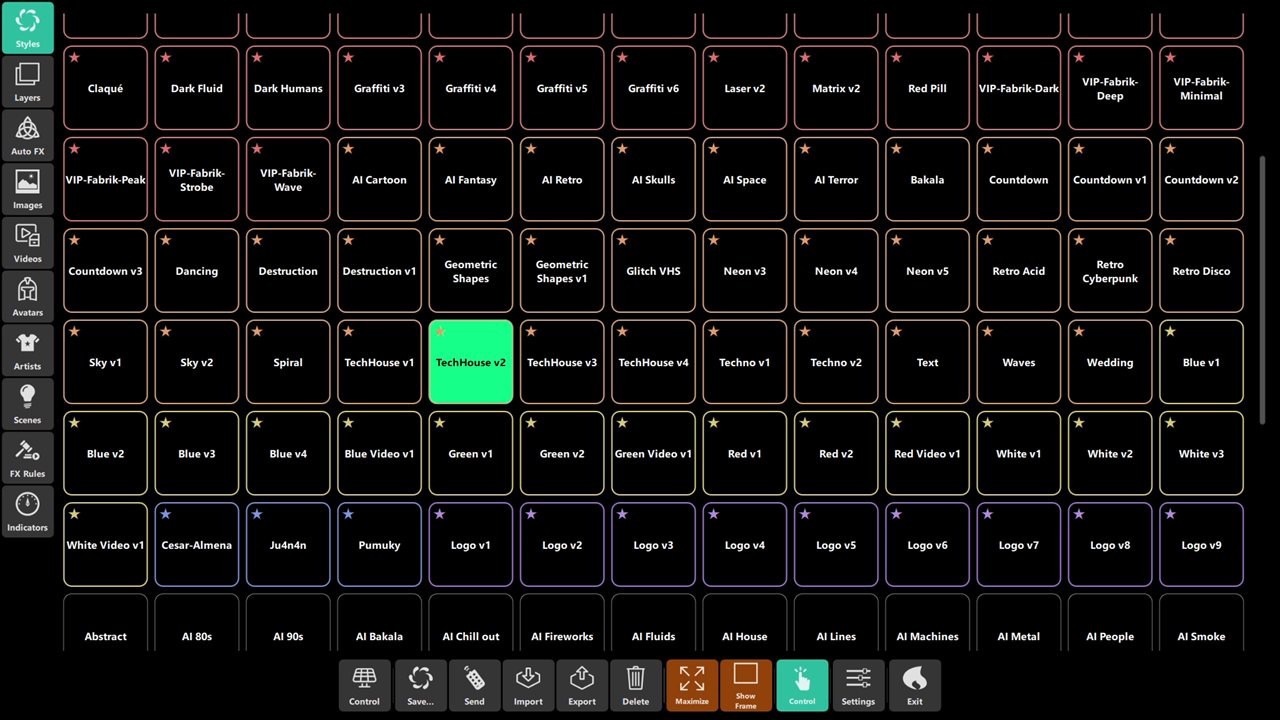Image resolution: width=1280 pixels, height=720 pixels.
Task: Pick the Pumuky style tile
Action: [x=379, y=545]
